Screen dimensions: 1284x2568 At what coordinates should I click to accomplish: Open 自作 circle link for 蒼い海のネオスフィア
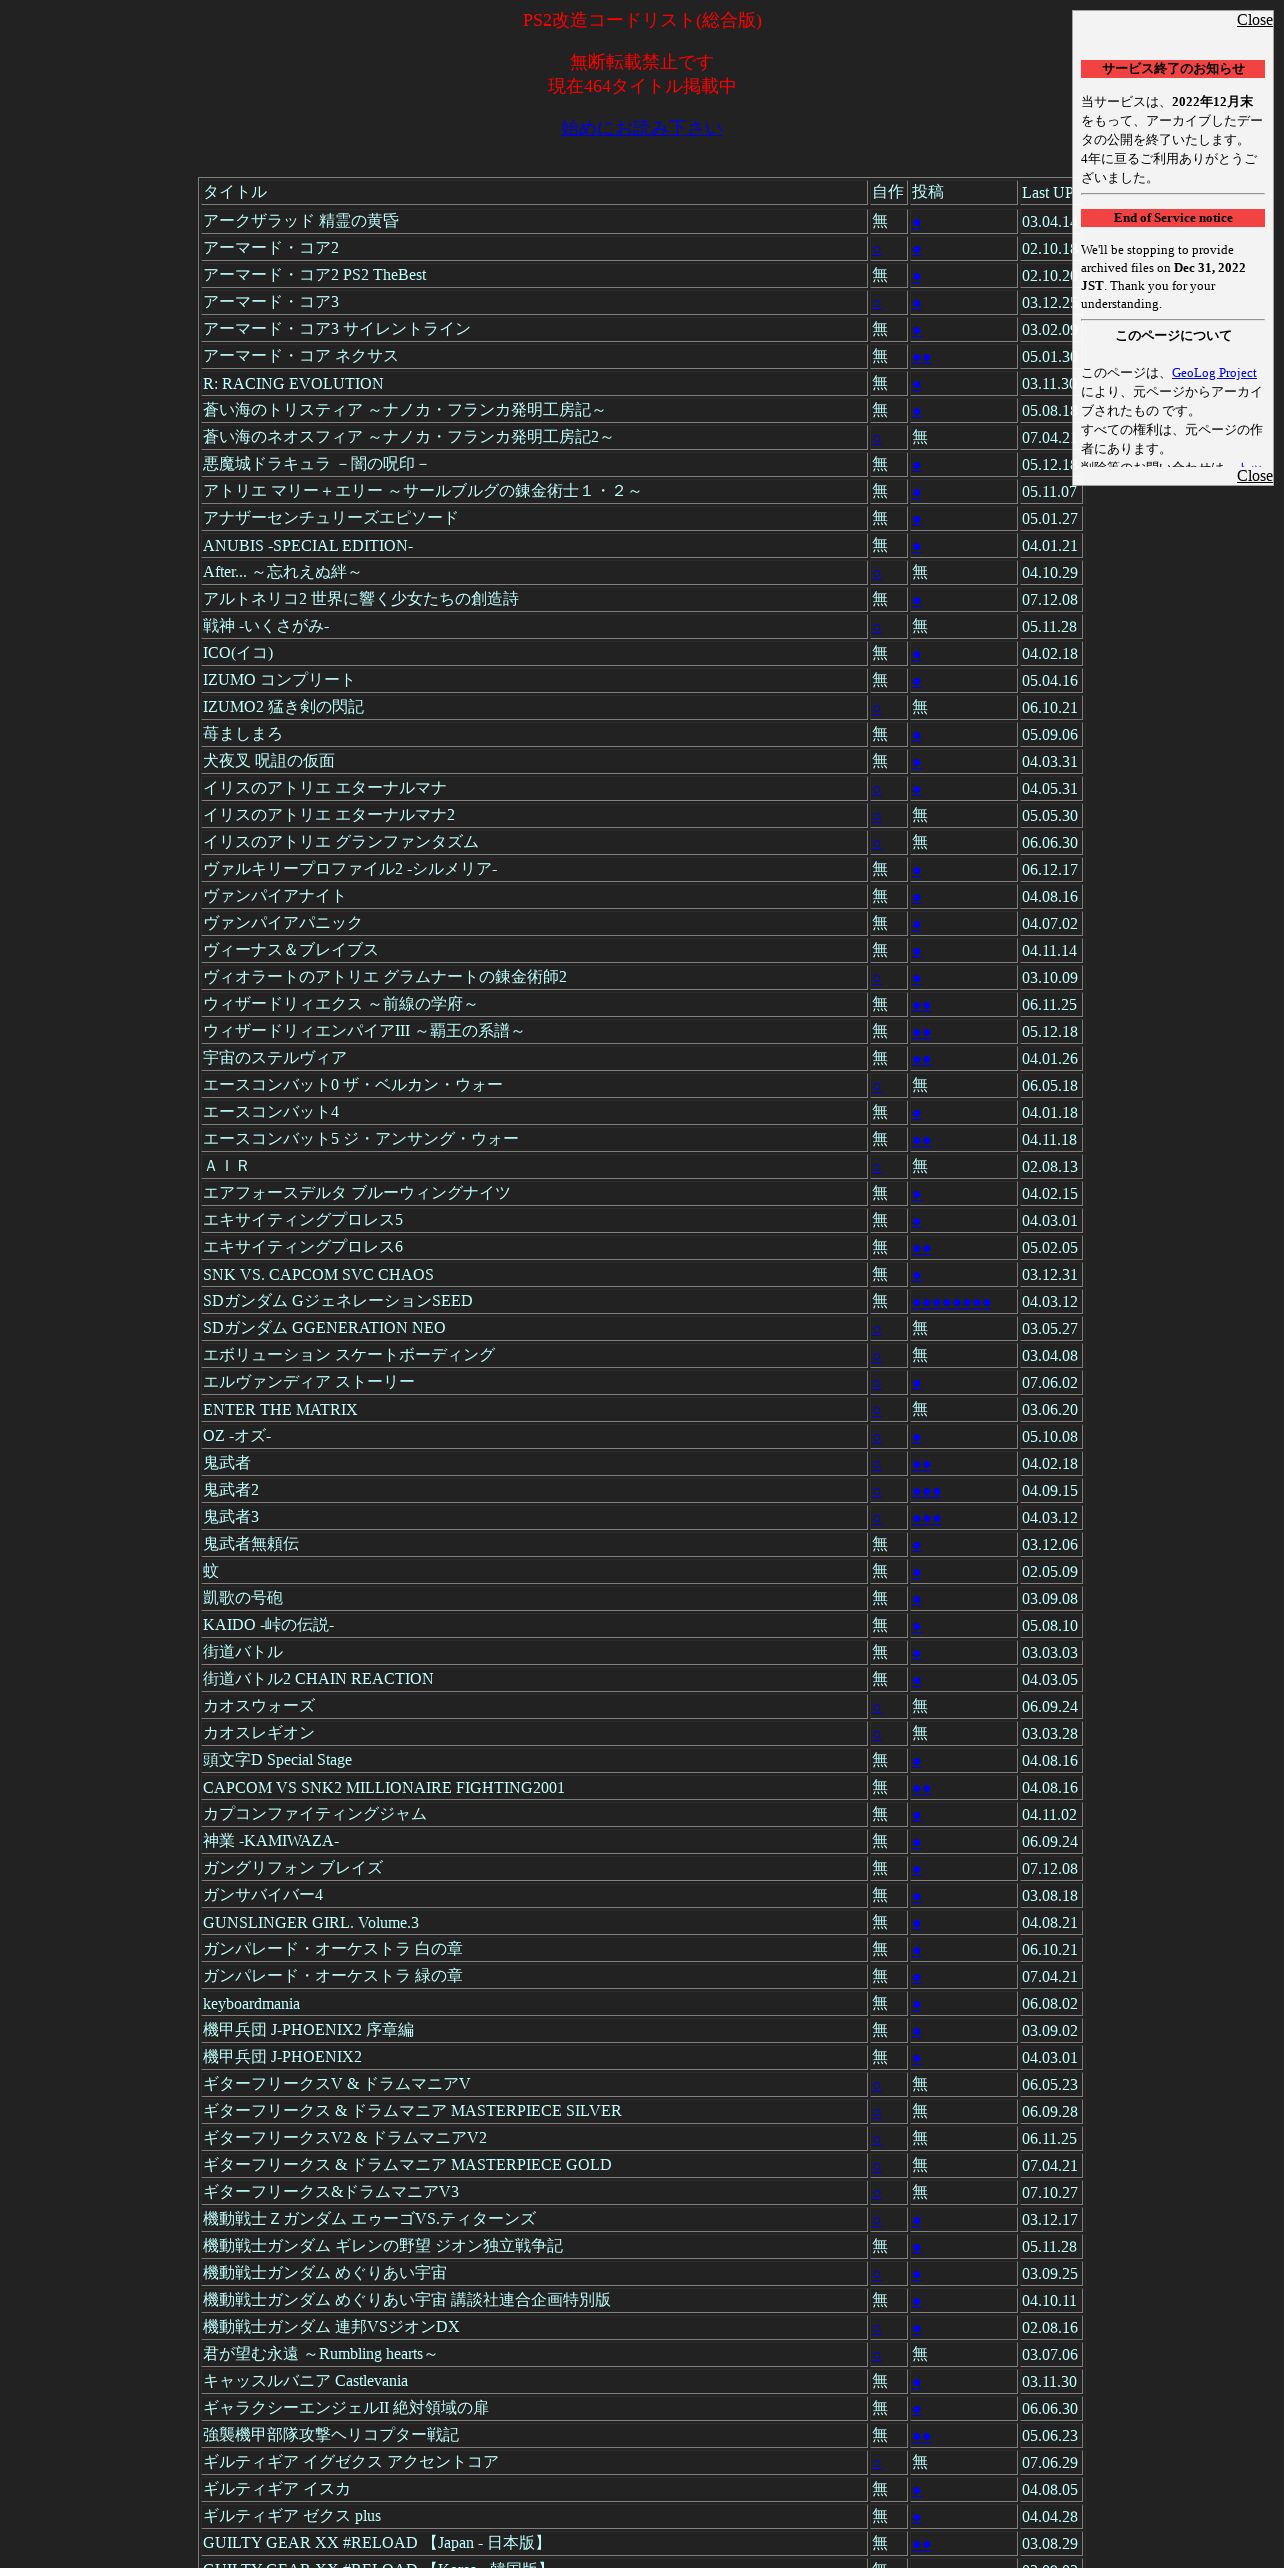(x=877, y=438)
